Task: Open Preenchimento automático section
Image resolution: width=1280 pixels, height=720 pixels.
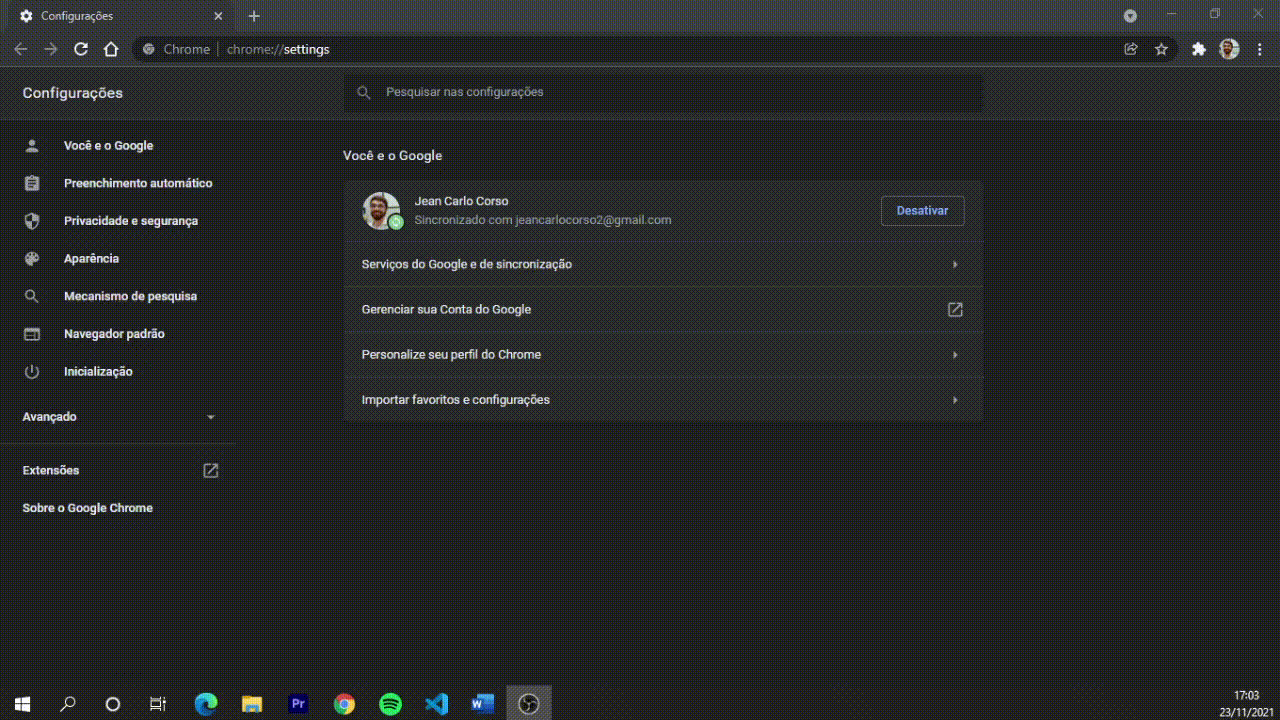Action: pyautogui.click(x=118, y=183)
